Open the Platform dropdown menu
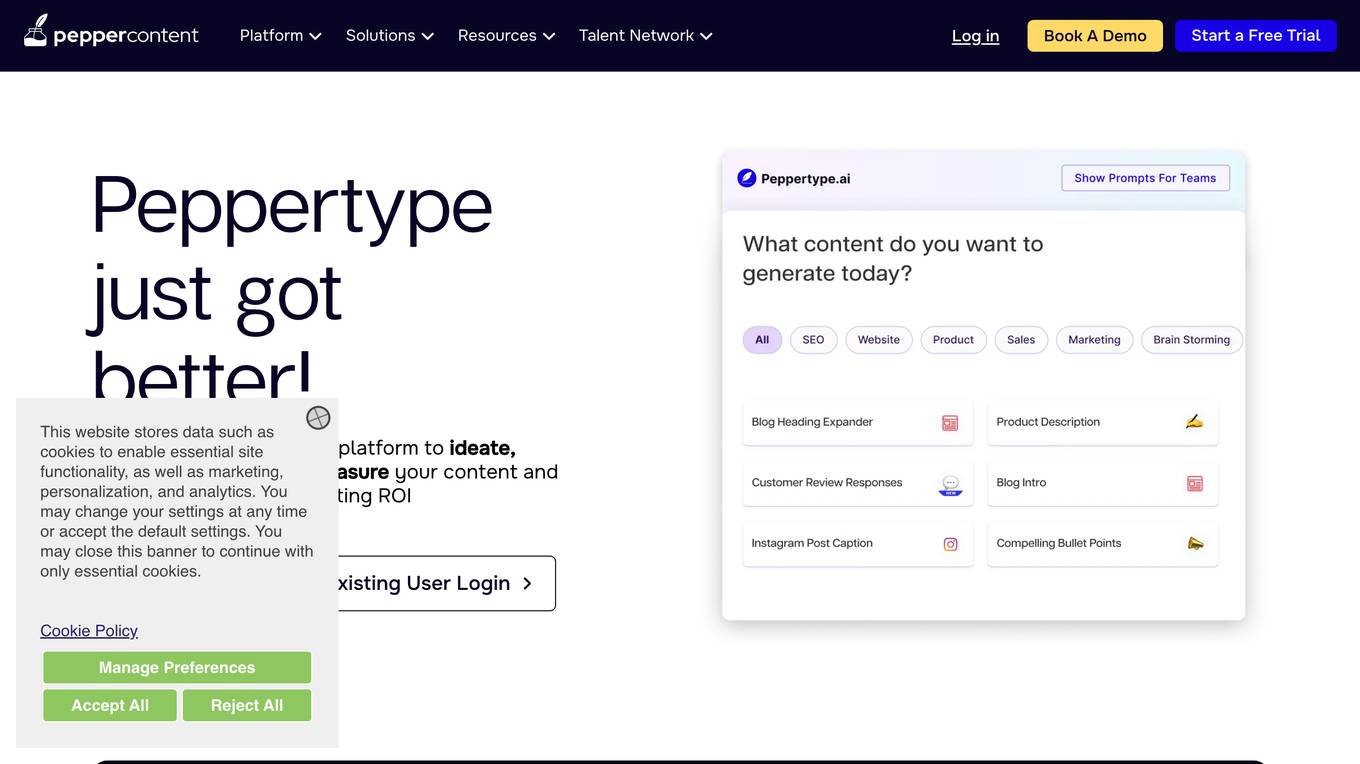Screen dimensions: 1360x764 tap(280, 35)
